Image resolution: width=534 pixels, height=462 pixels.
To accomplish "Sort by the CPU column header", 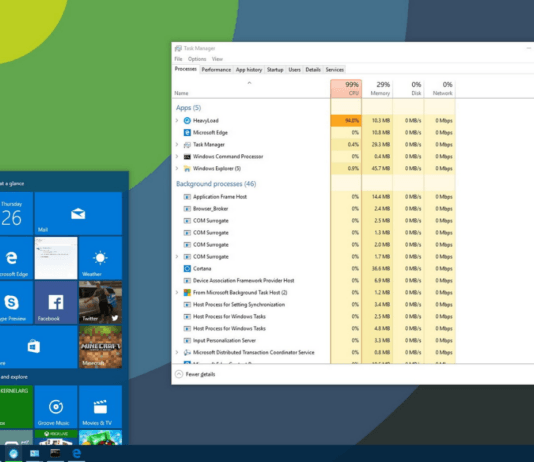I will click(x=346, y=89).
